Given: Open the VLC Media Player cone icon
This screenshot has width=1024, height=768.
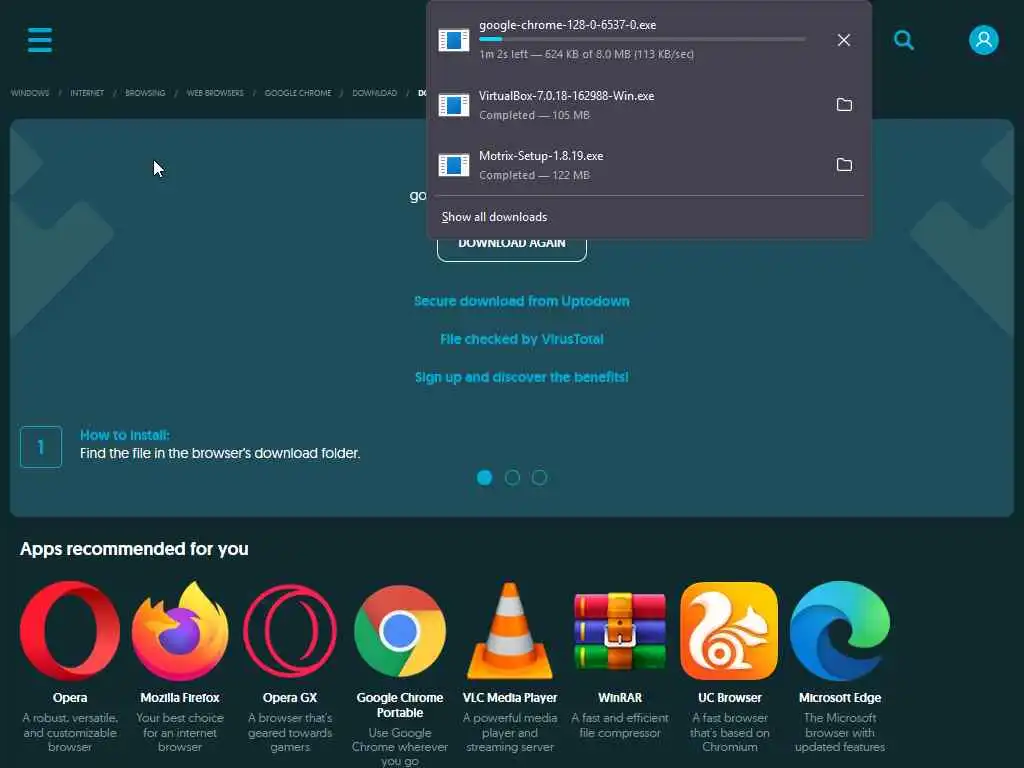Looking at the screenshot, I should coord(510,631).
